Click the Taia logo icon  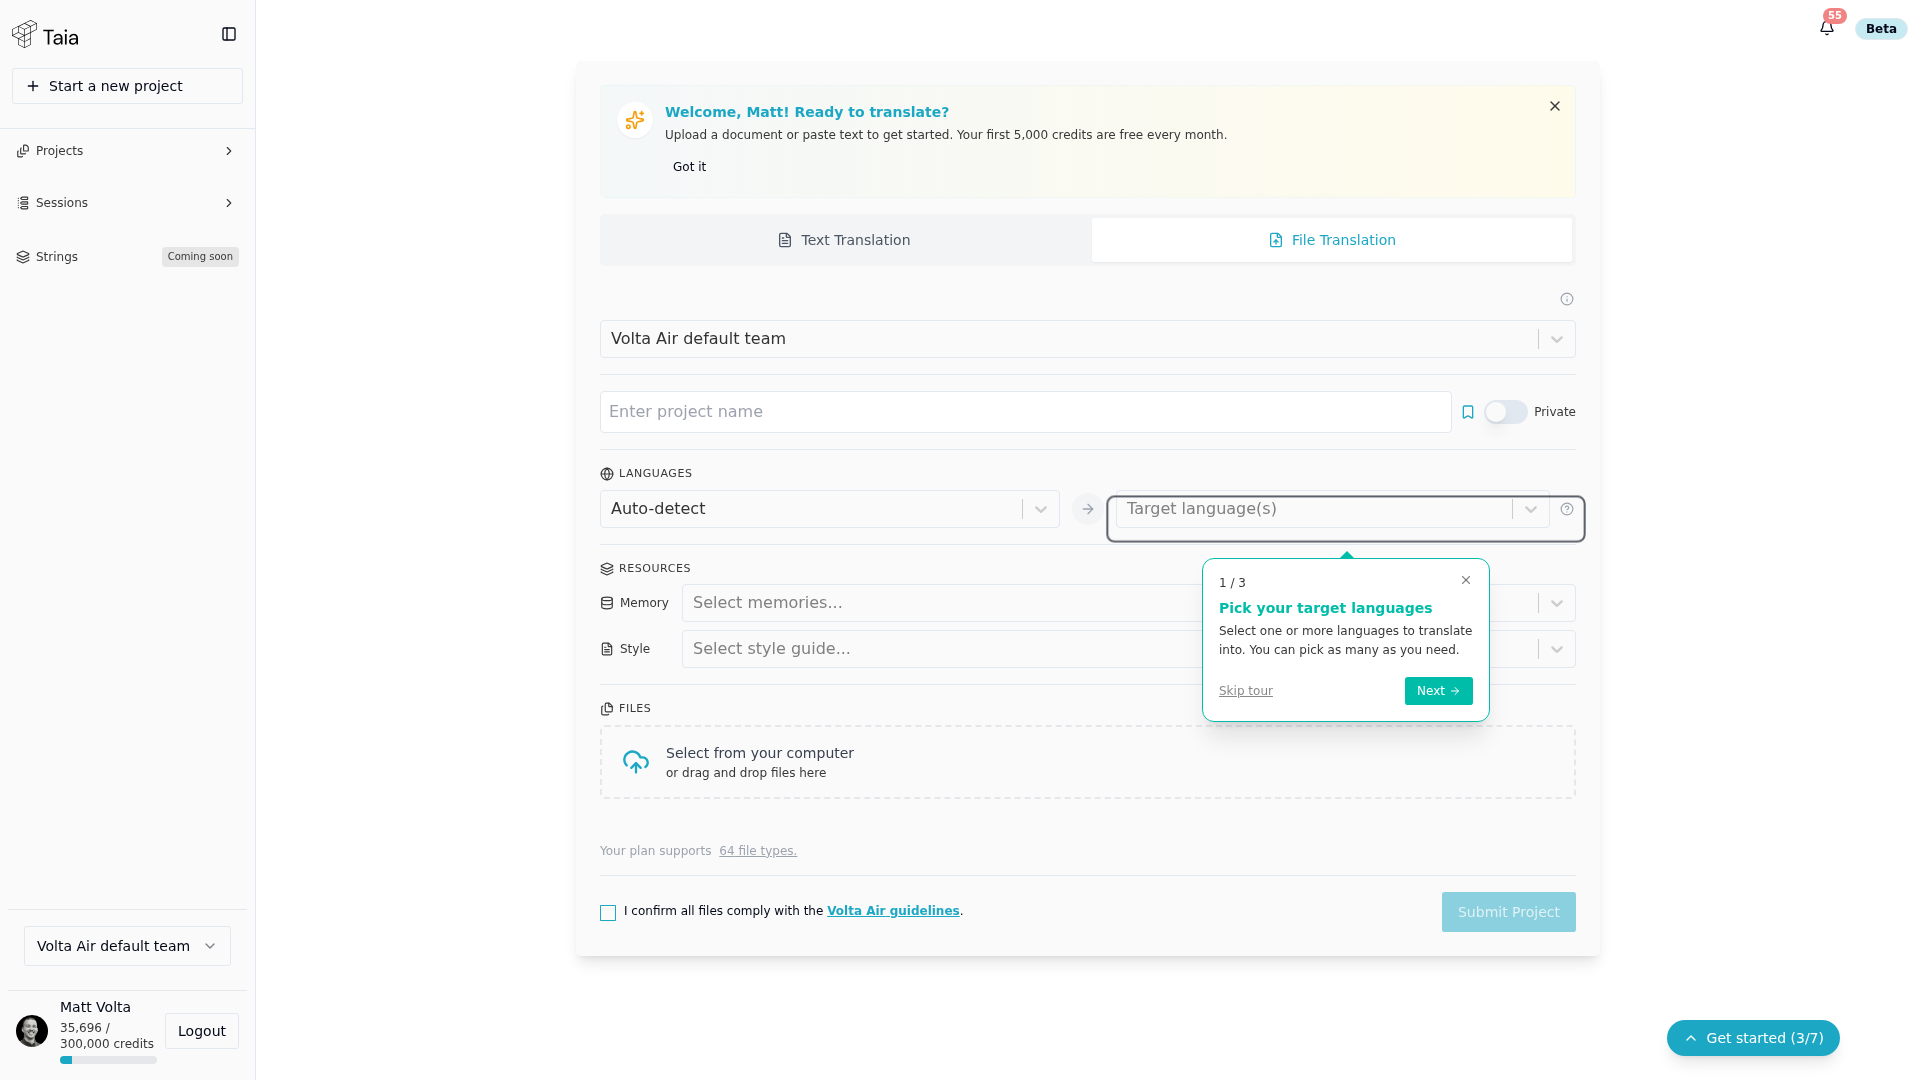(24, 34)
